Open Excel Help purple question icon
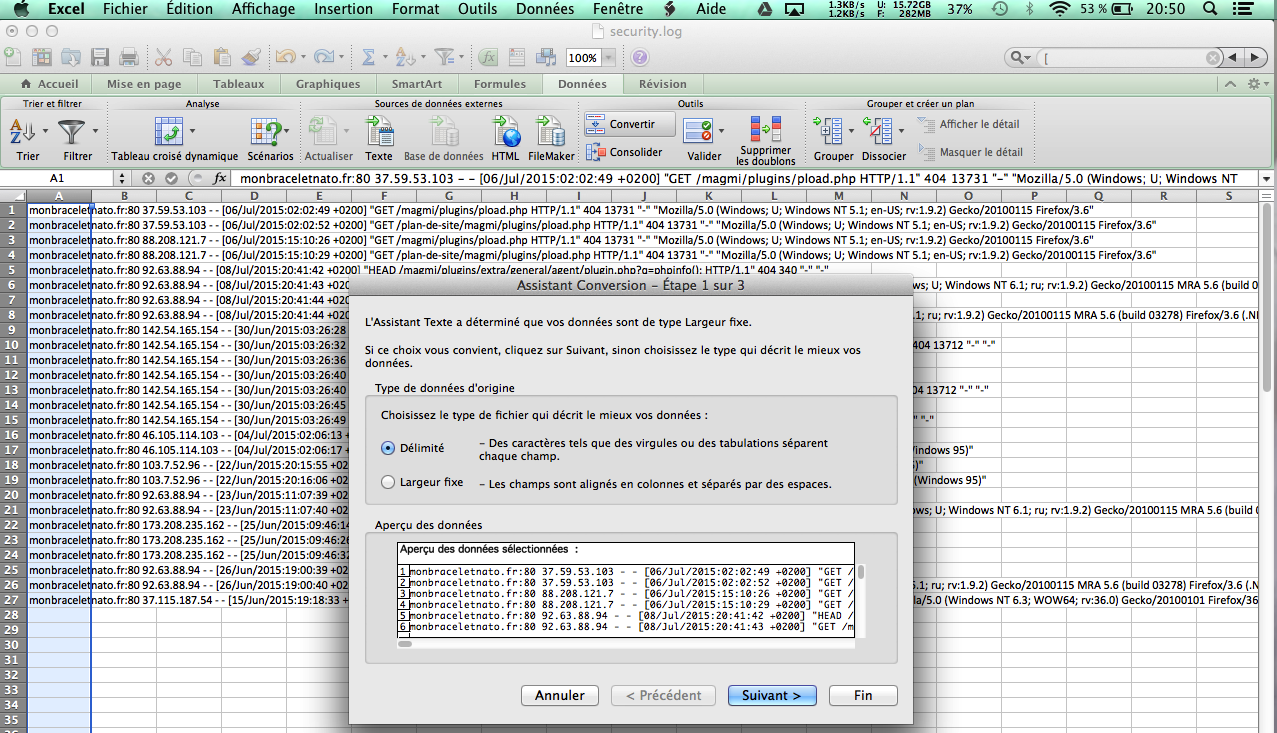The width and height of the screenshot is (1277, 733). pos(640,57)
